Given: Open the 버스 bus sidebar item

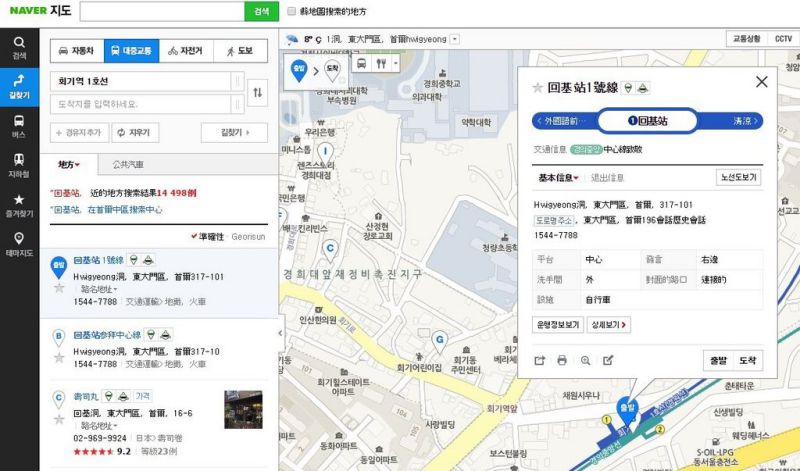Looking at the screenshot, I should (x=19, y=127).
